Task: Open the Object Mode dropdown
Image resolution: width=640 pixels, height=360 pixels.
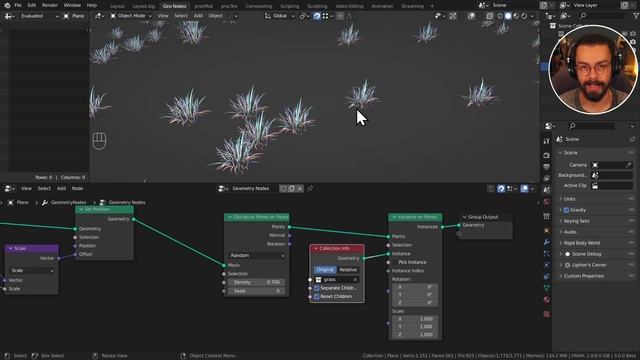Action: (x=131, y=16)
